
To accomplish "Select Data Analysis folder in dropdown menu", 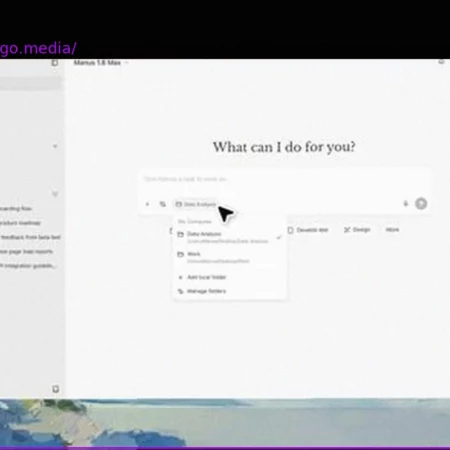I will coord(229,237).
